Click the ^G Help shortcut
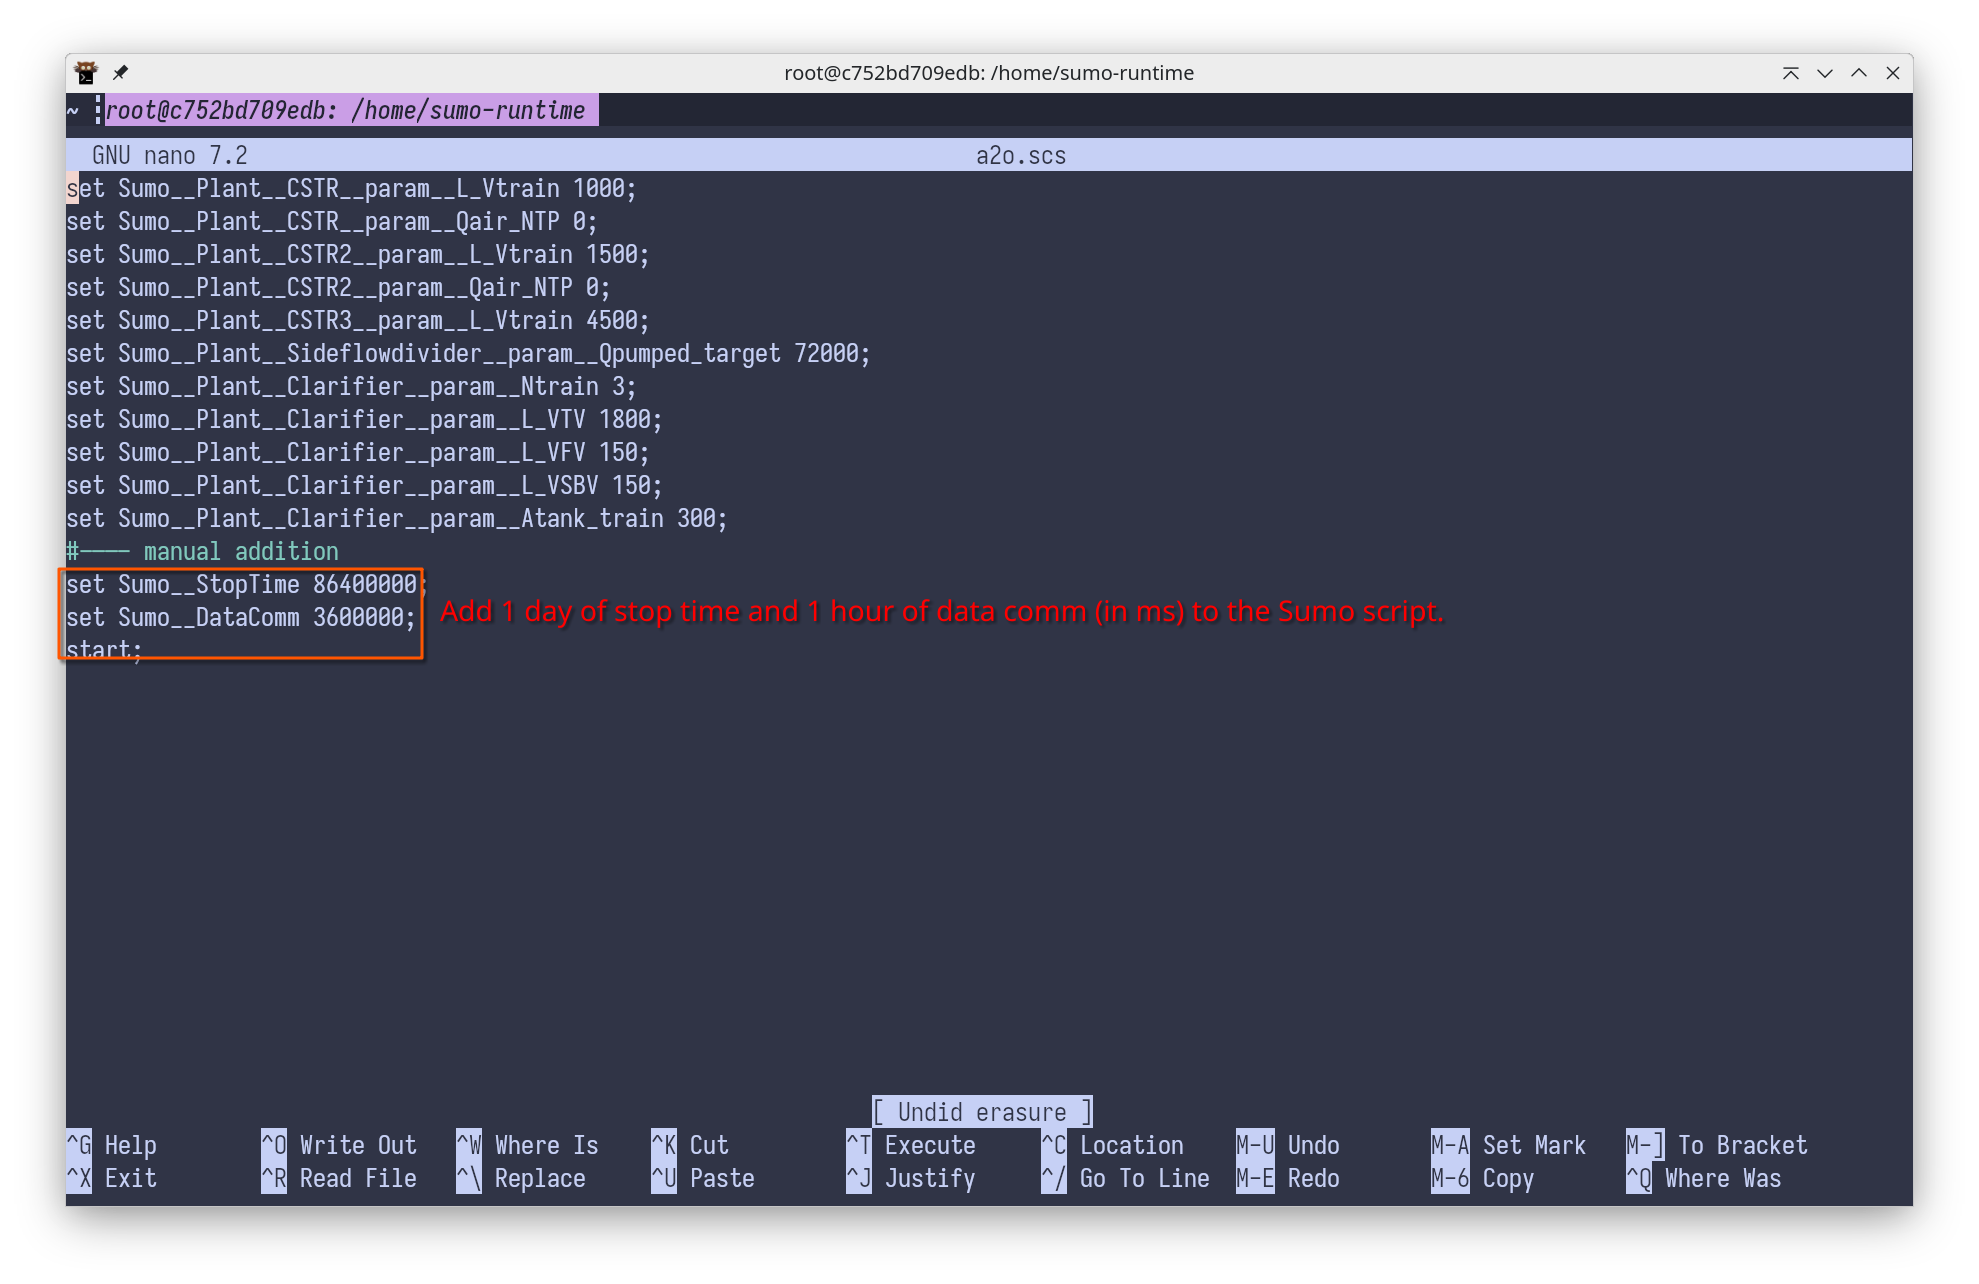The width and height of the screenshot is (1979, 1284). pyautogui.click(x=112, y=1145)
